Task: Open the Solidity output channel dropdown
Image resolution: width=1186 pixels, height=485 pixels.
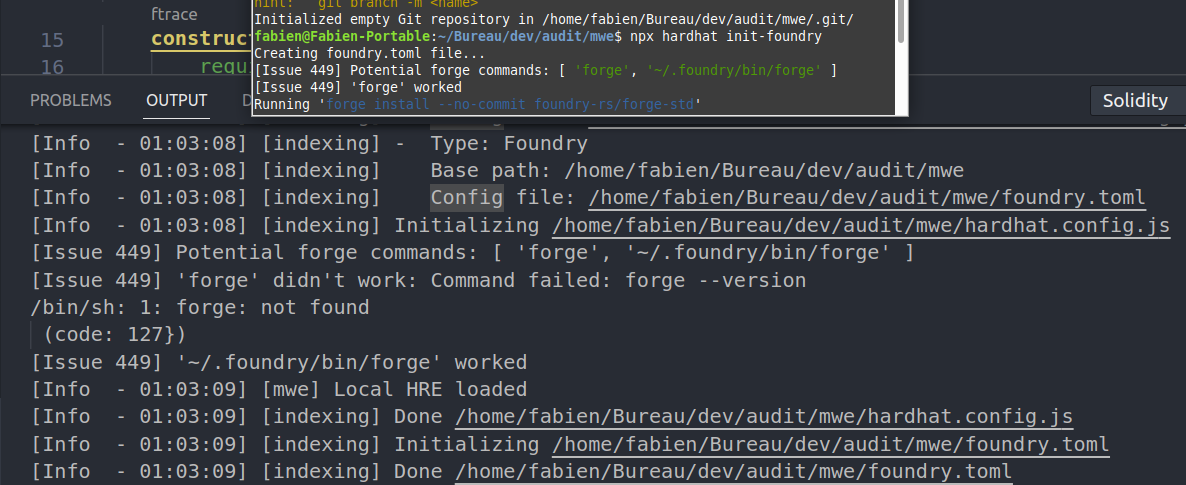Action: (x=1138, y=101)
